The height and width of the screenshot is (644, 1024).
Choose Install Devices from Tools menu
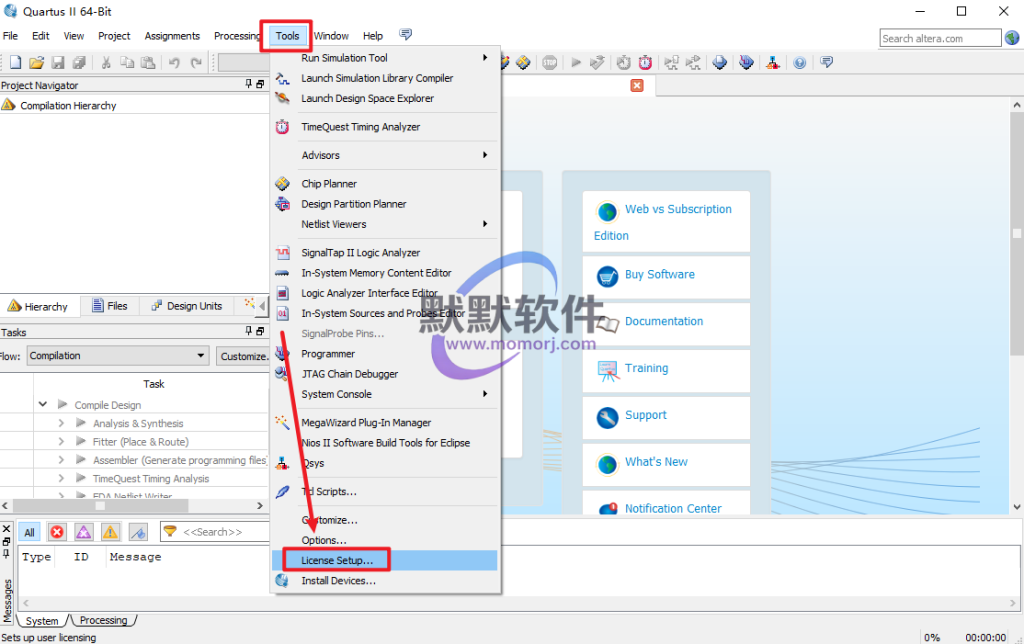tap(385, 581)
